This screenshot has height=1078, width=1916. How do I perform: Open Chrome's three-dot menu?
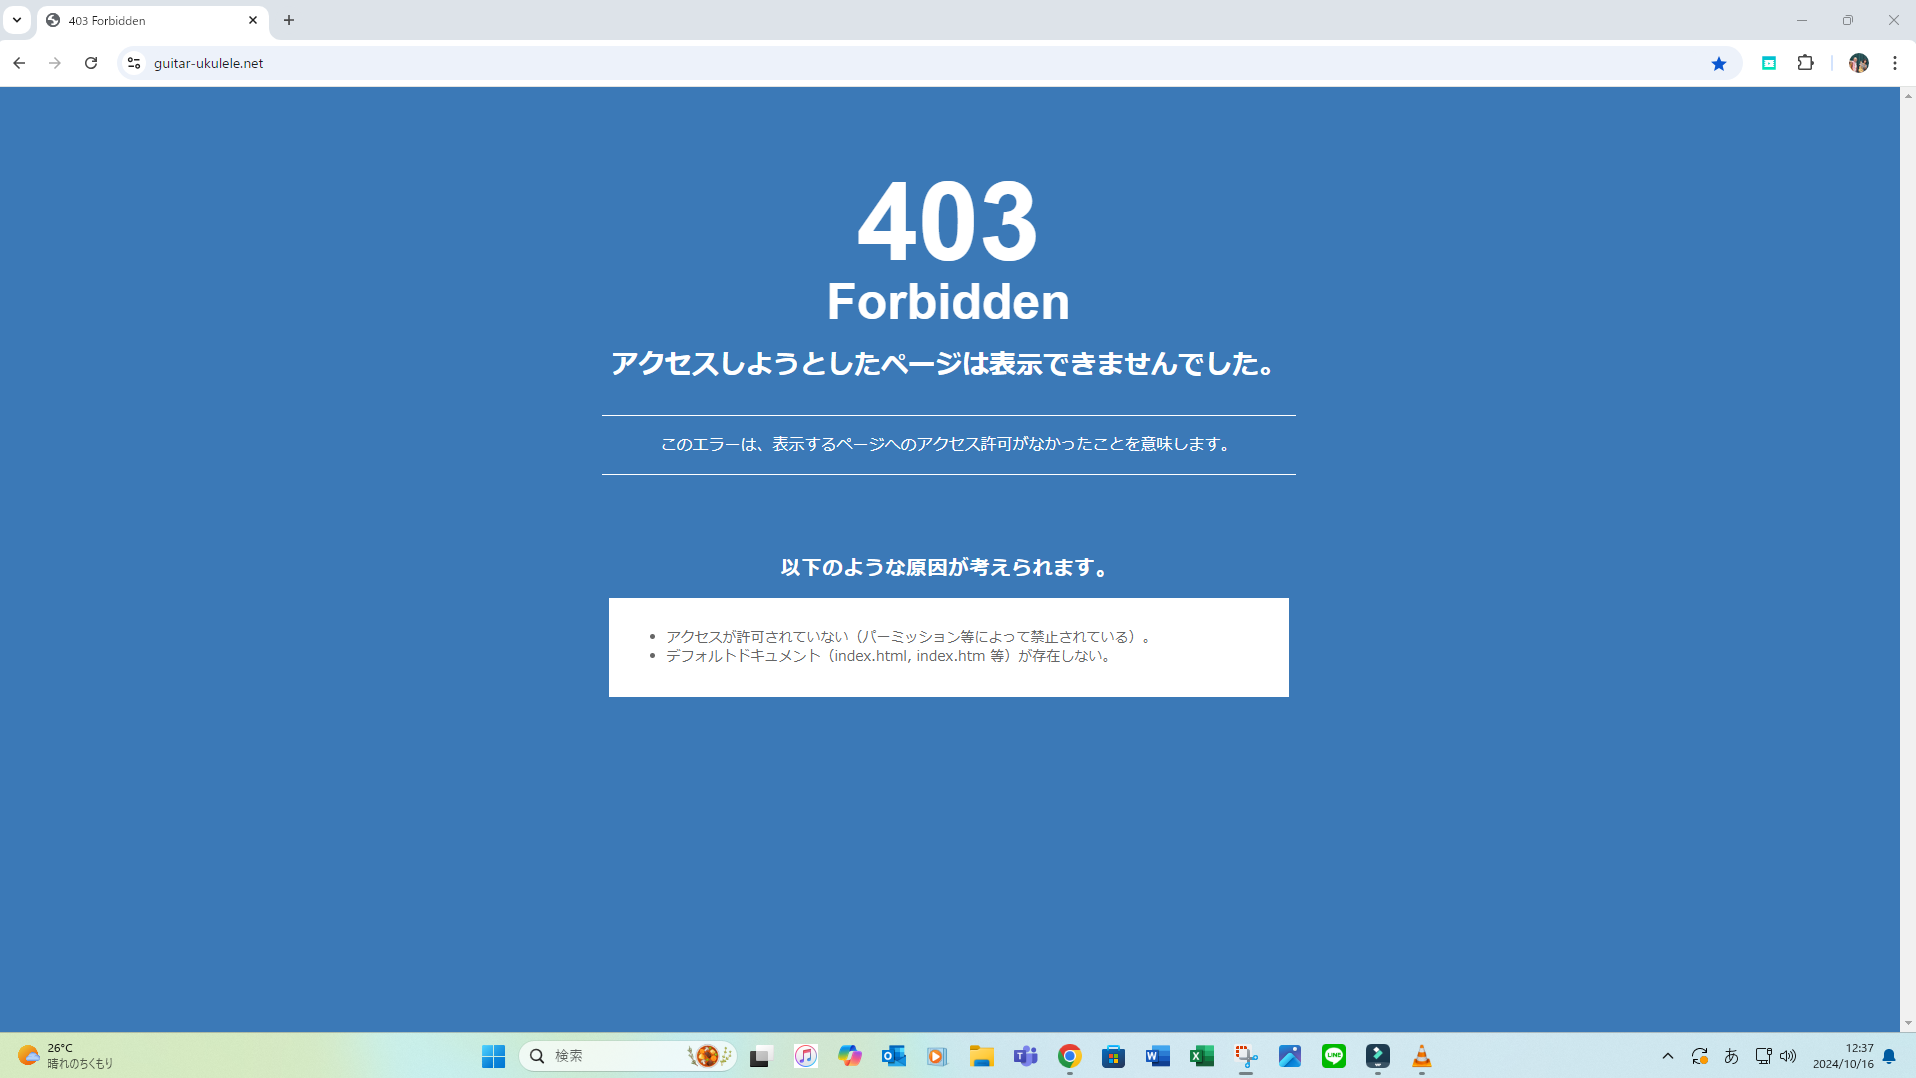pos(1894,63)
